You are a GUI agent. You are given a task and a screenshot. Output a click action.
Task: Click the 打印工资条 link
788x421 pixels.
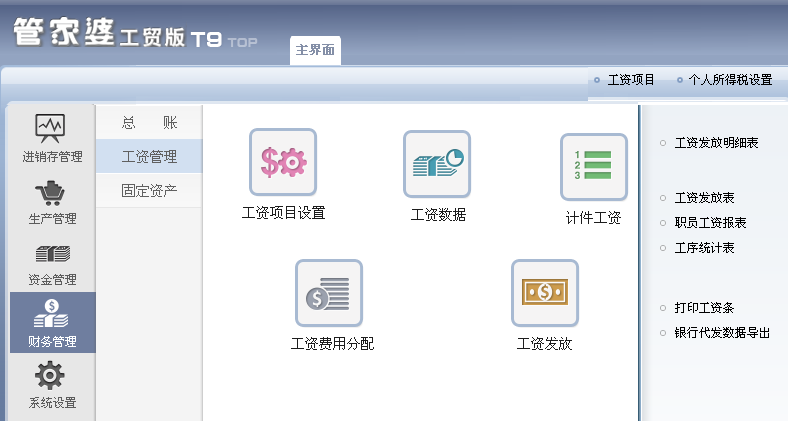click(x=704, y=307)
